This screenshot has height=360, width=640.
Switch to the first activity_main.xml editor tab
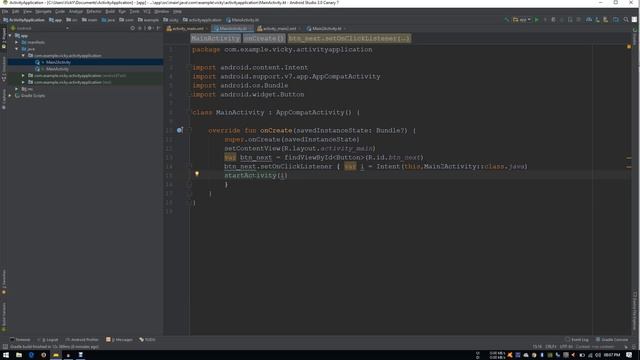point(187,29)
